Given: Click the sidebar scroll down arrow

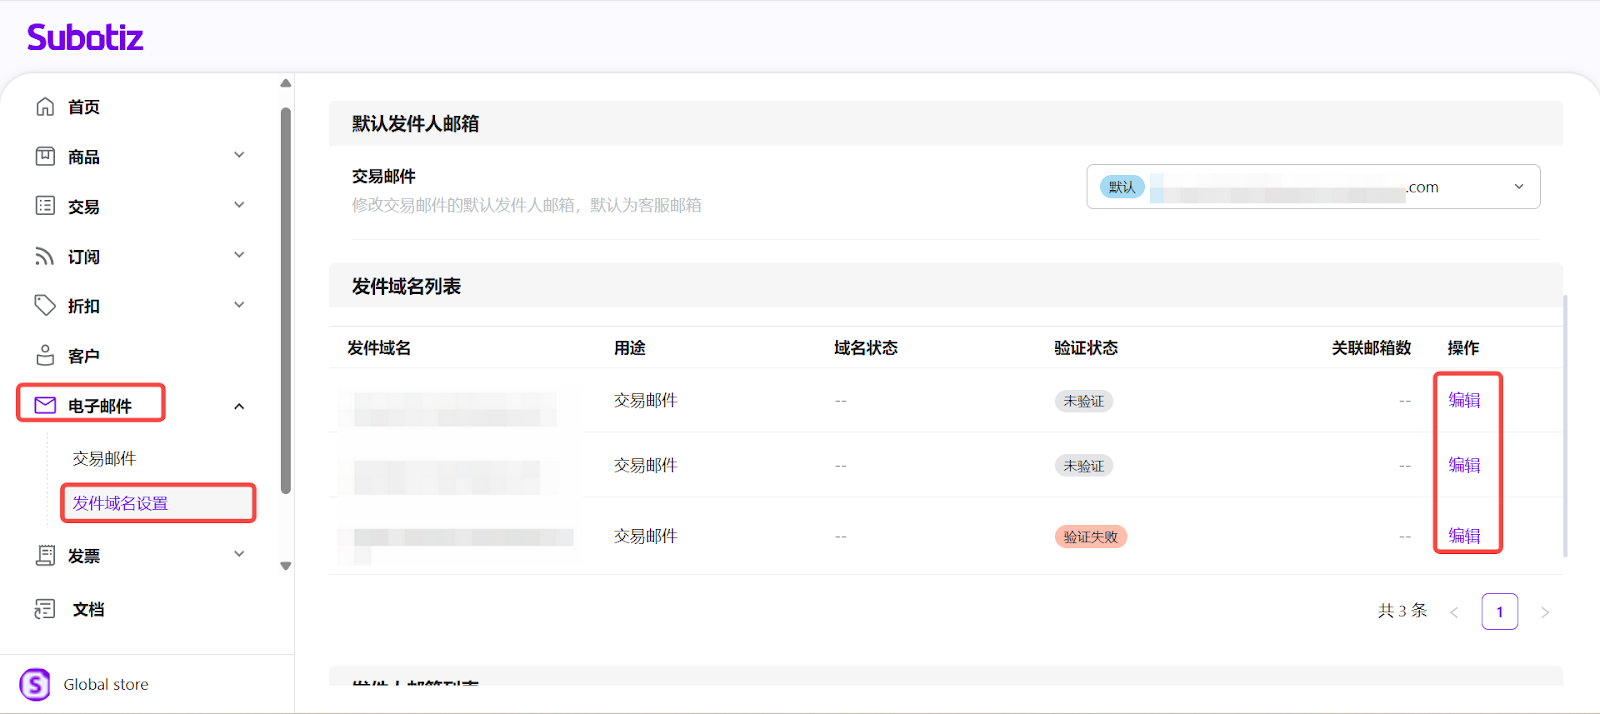Looking at the screenshot, I should (x=286, y=566).
